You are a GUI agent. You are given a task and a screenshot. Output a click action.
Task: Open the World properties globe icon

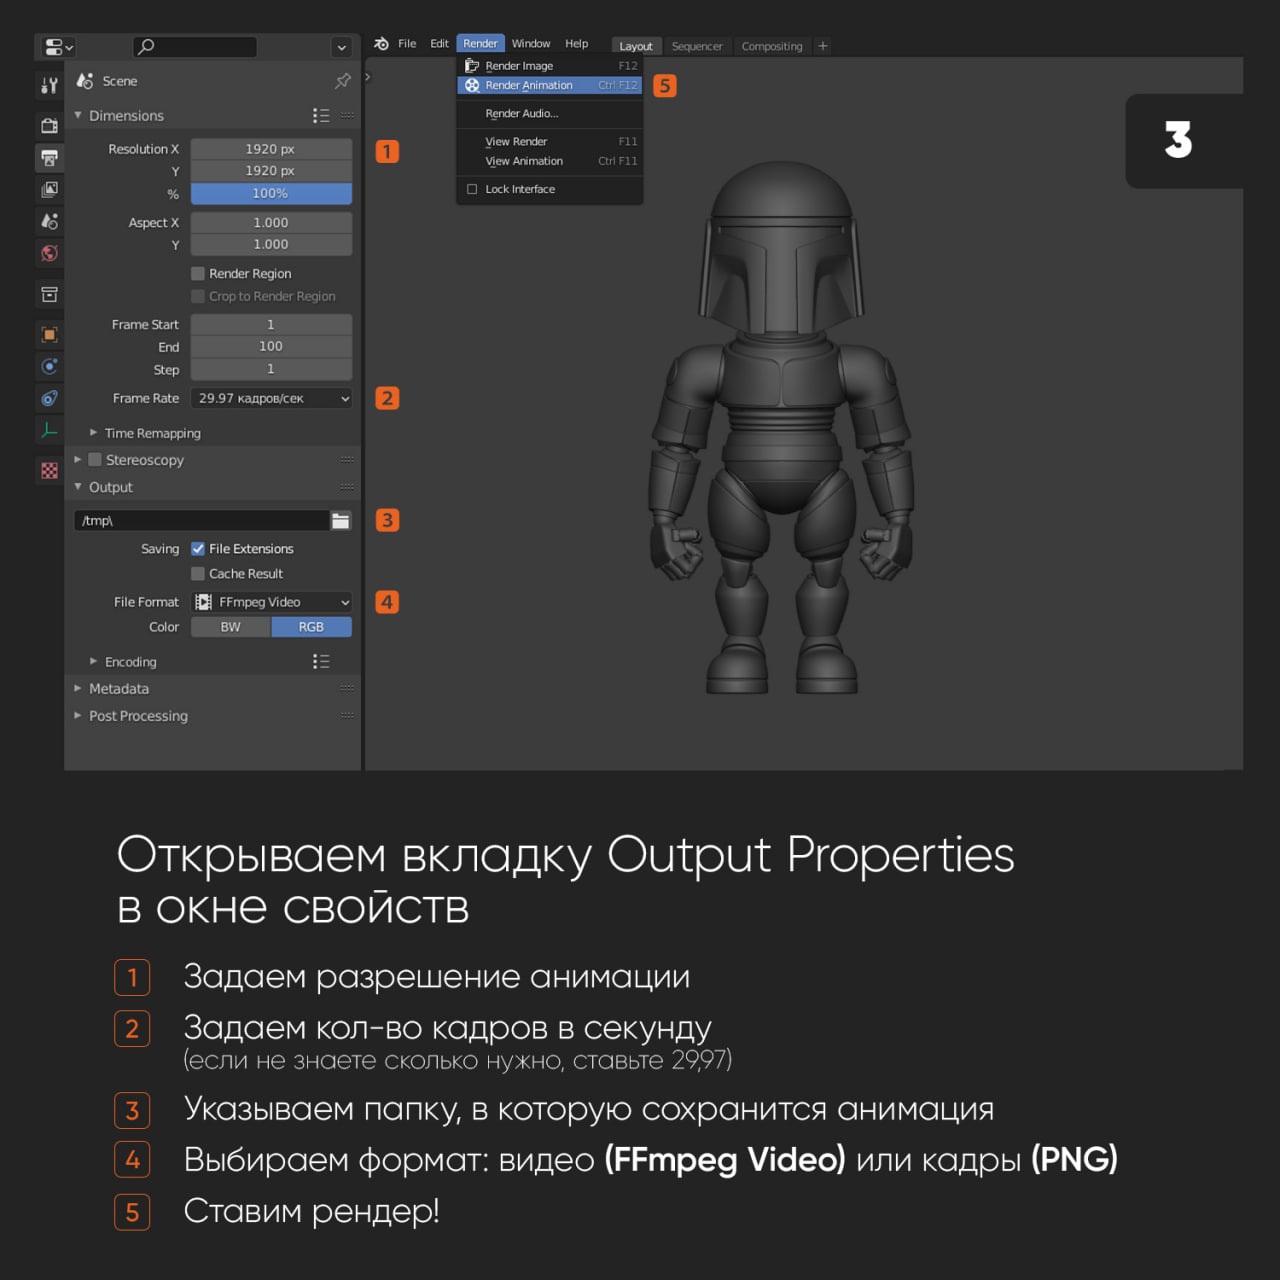pos(49,253)
